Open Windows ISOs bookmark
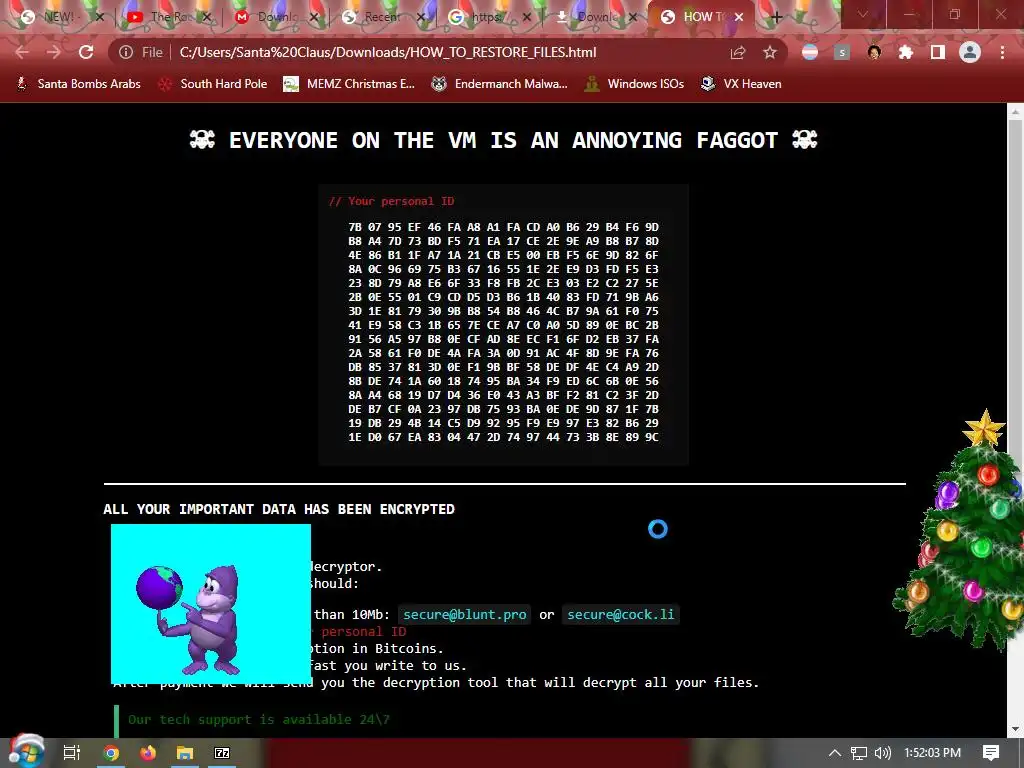This screenshot has height=768, width=1024. point(634,84)
